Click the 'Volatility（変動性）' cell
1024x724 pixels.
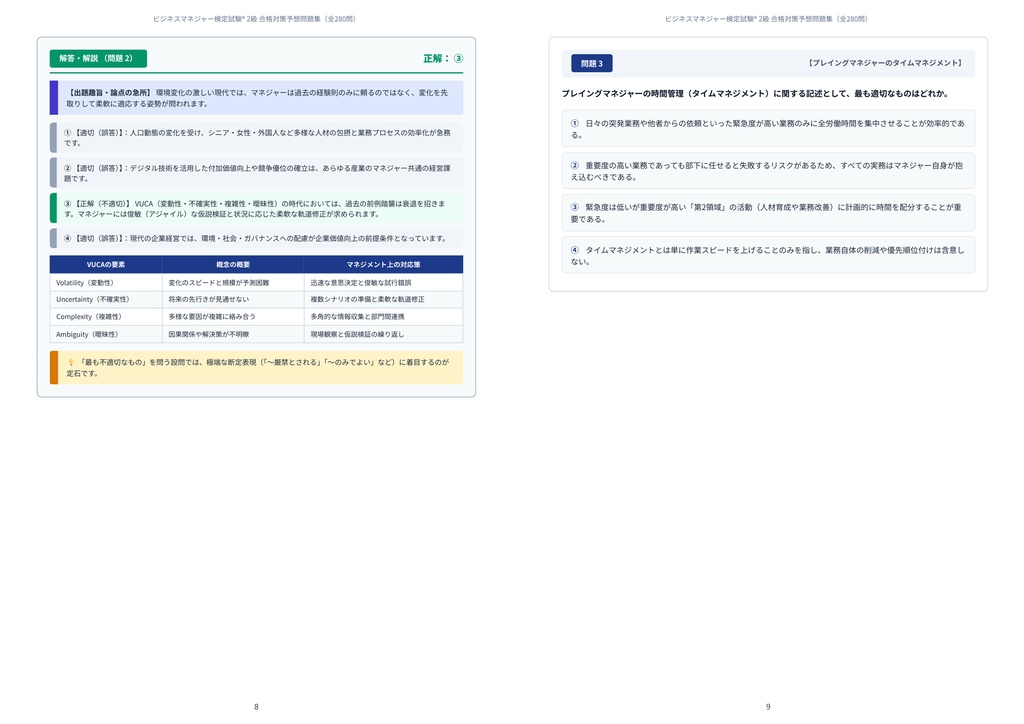pyautogui.click(x=106, y=283)
